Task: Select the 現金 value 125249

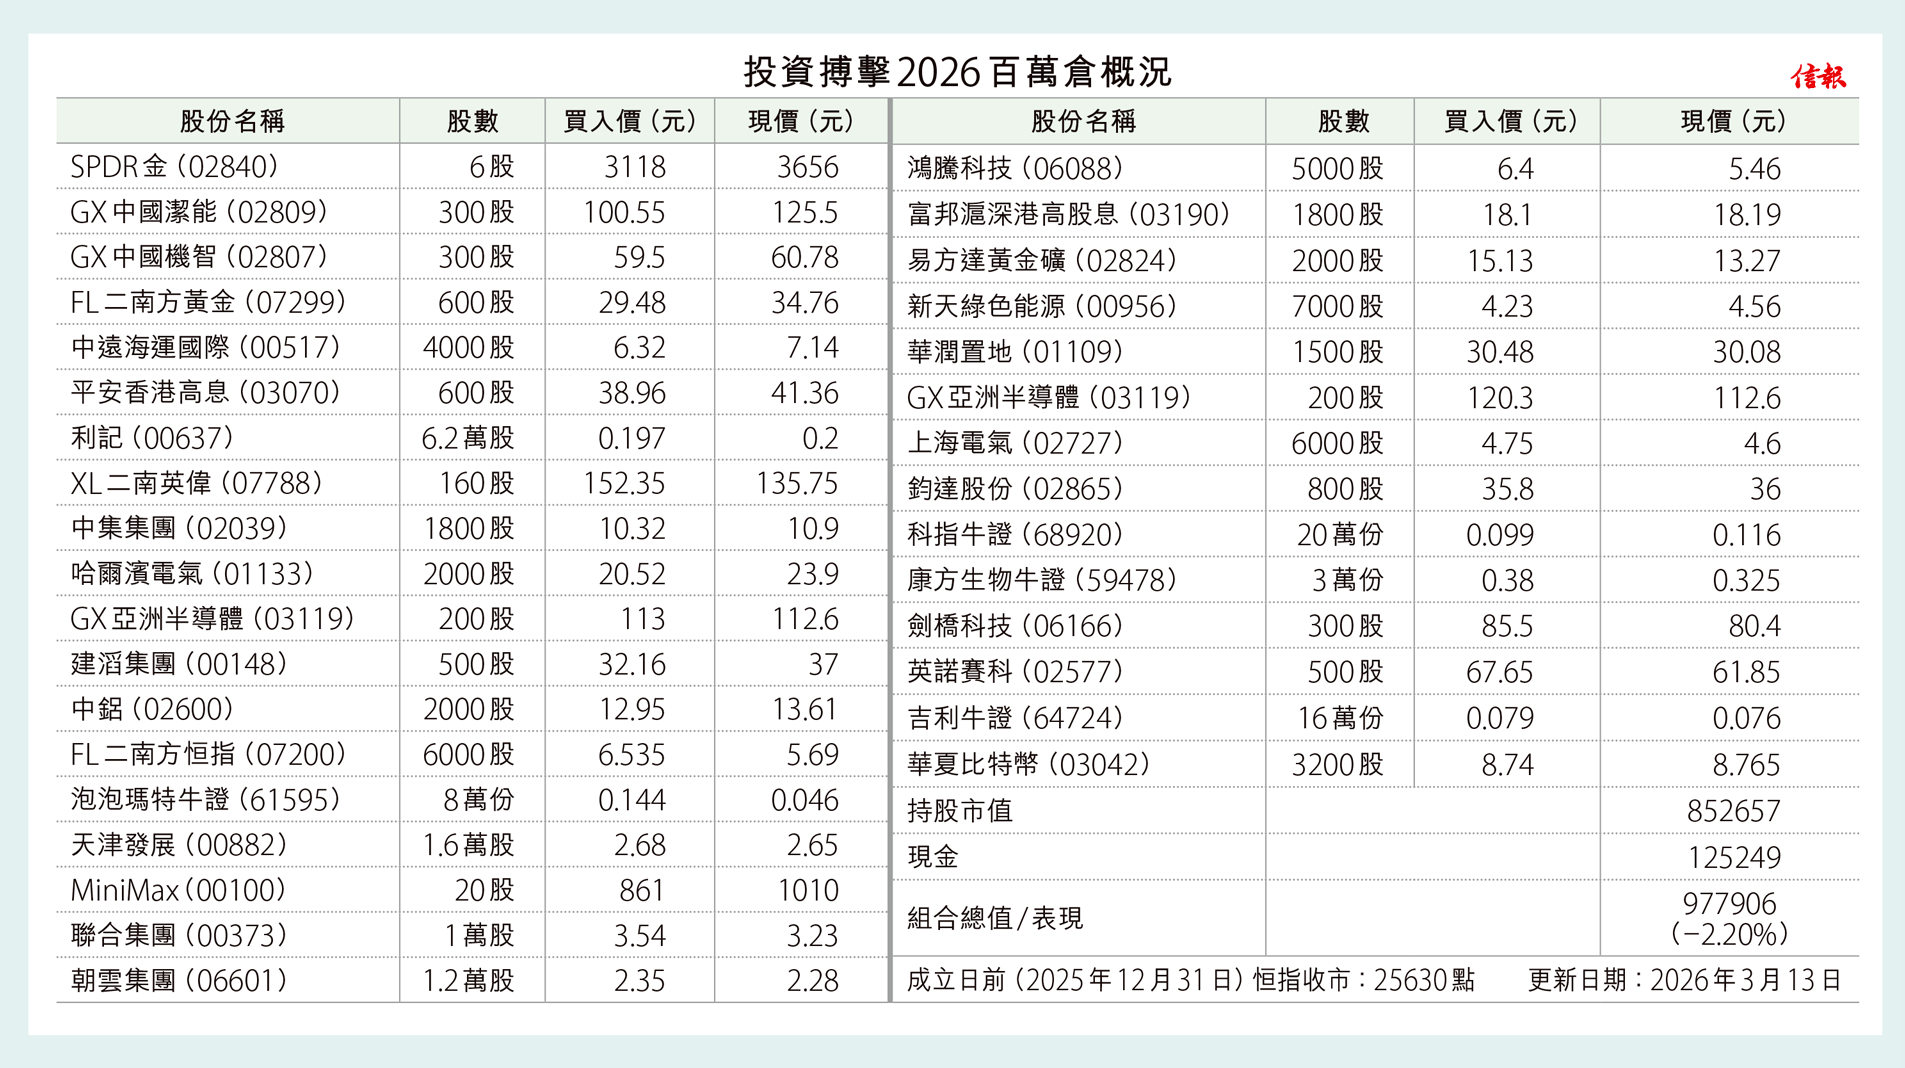Action: tap(1733, 857)
